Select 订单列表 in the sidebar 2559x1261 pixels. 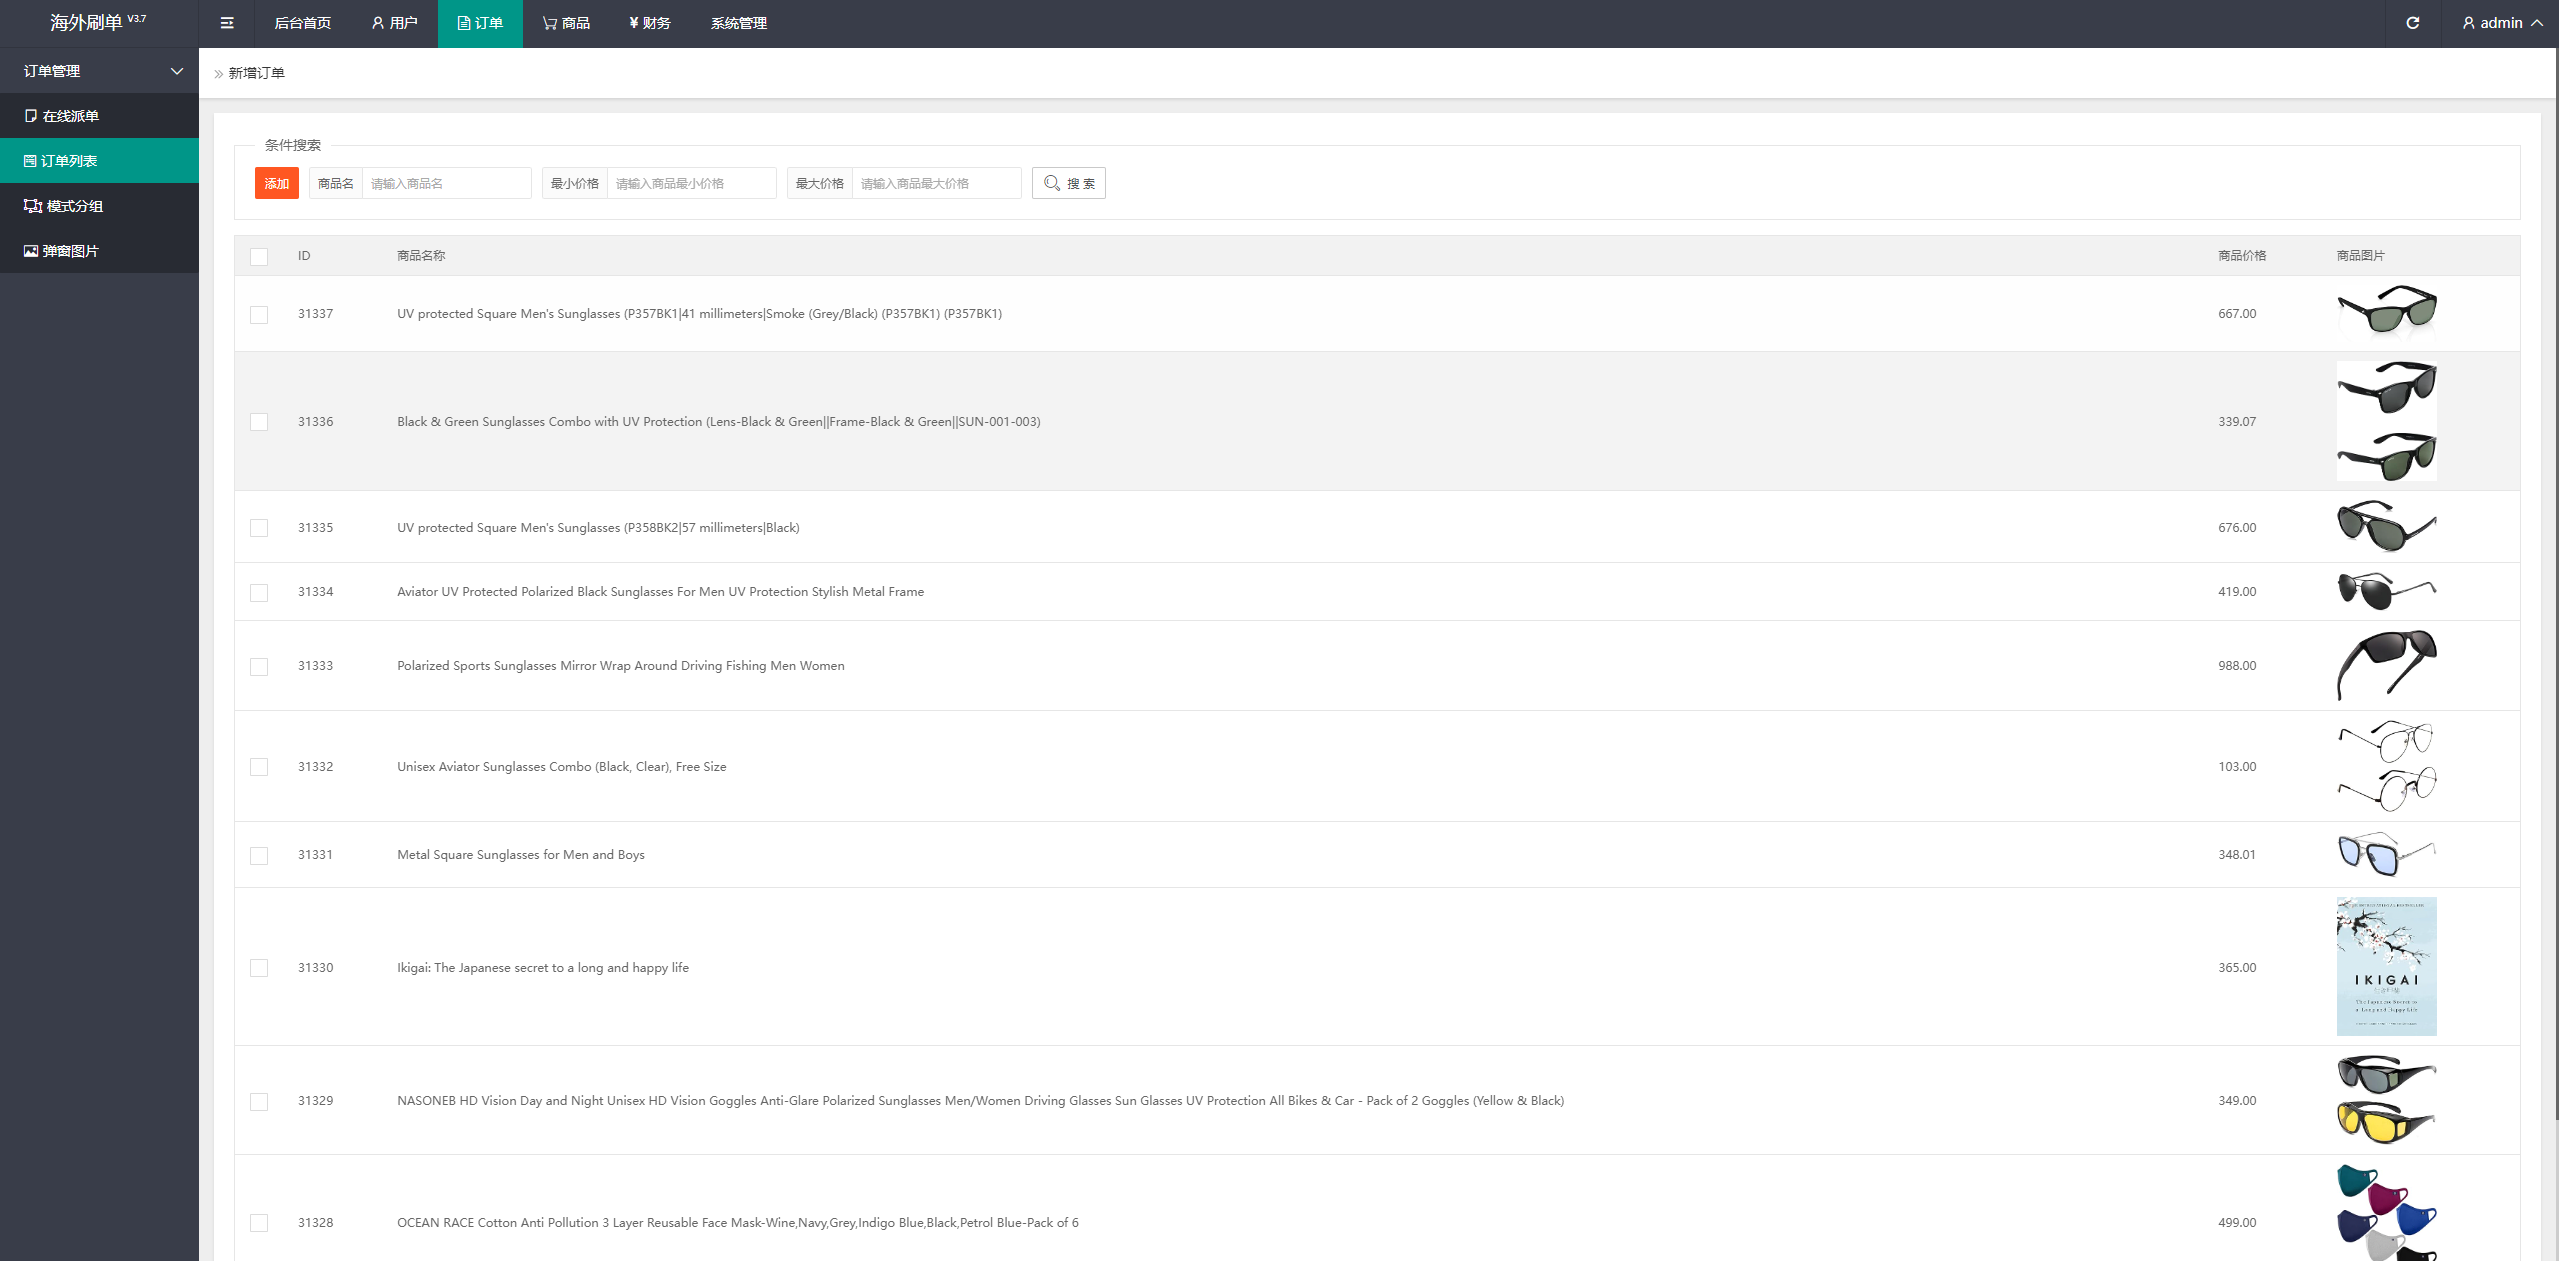coord(69,161)
